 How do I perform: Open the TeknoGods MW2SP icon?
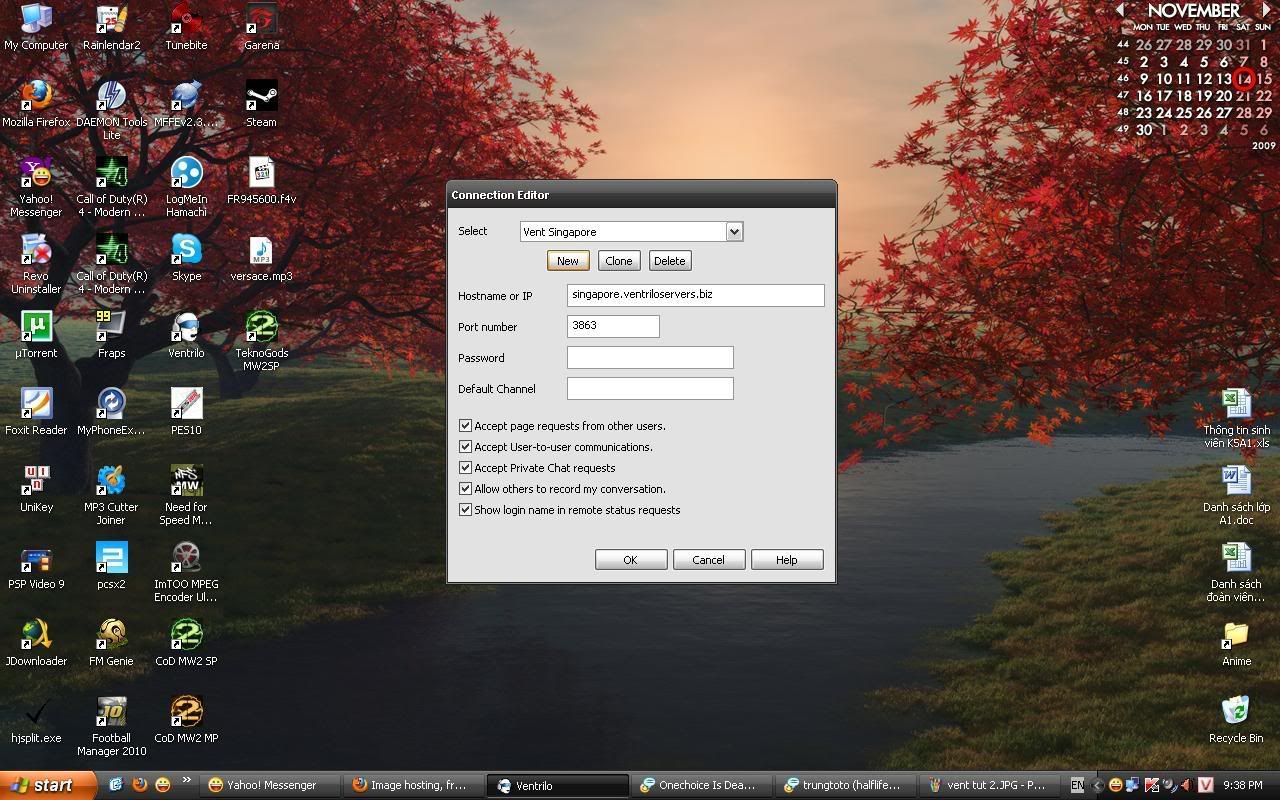261,341
